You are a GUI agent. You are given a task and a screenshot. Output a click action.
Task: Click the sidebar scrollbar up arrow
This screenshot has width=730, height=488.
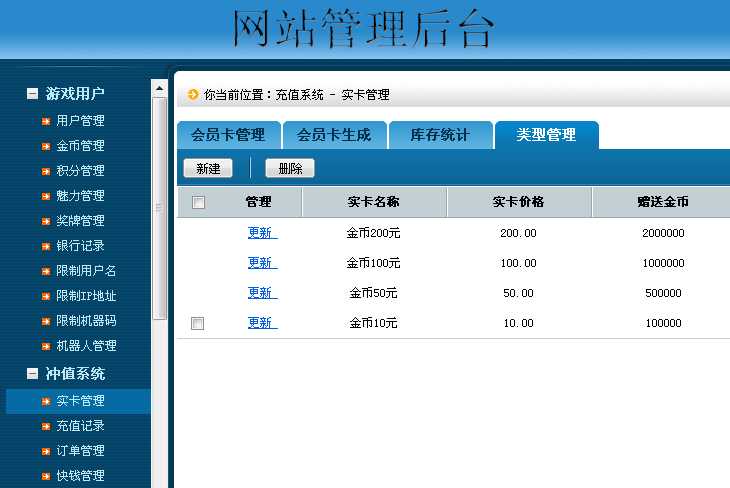pyautogui.click(x=159, y=88)
